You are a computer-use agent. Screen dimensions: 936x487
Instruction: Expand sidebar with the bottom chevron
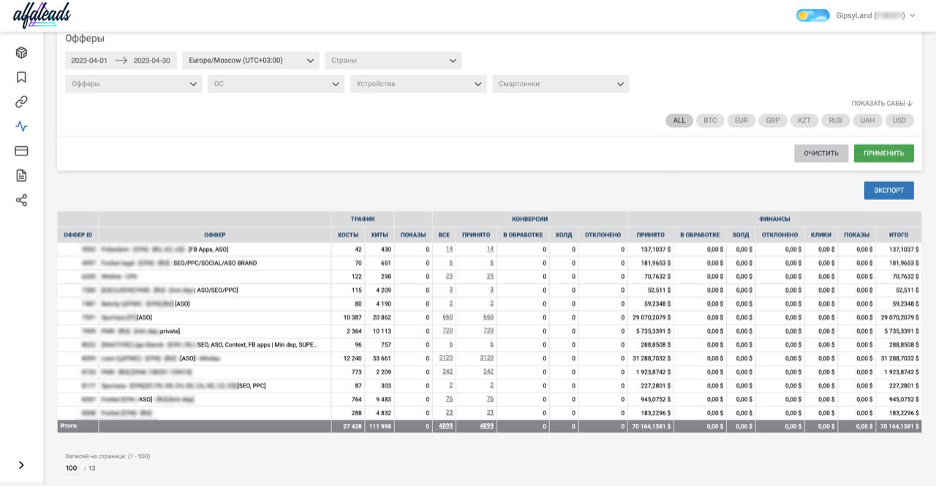click(21, 465)
